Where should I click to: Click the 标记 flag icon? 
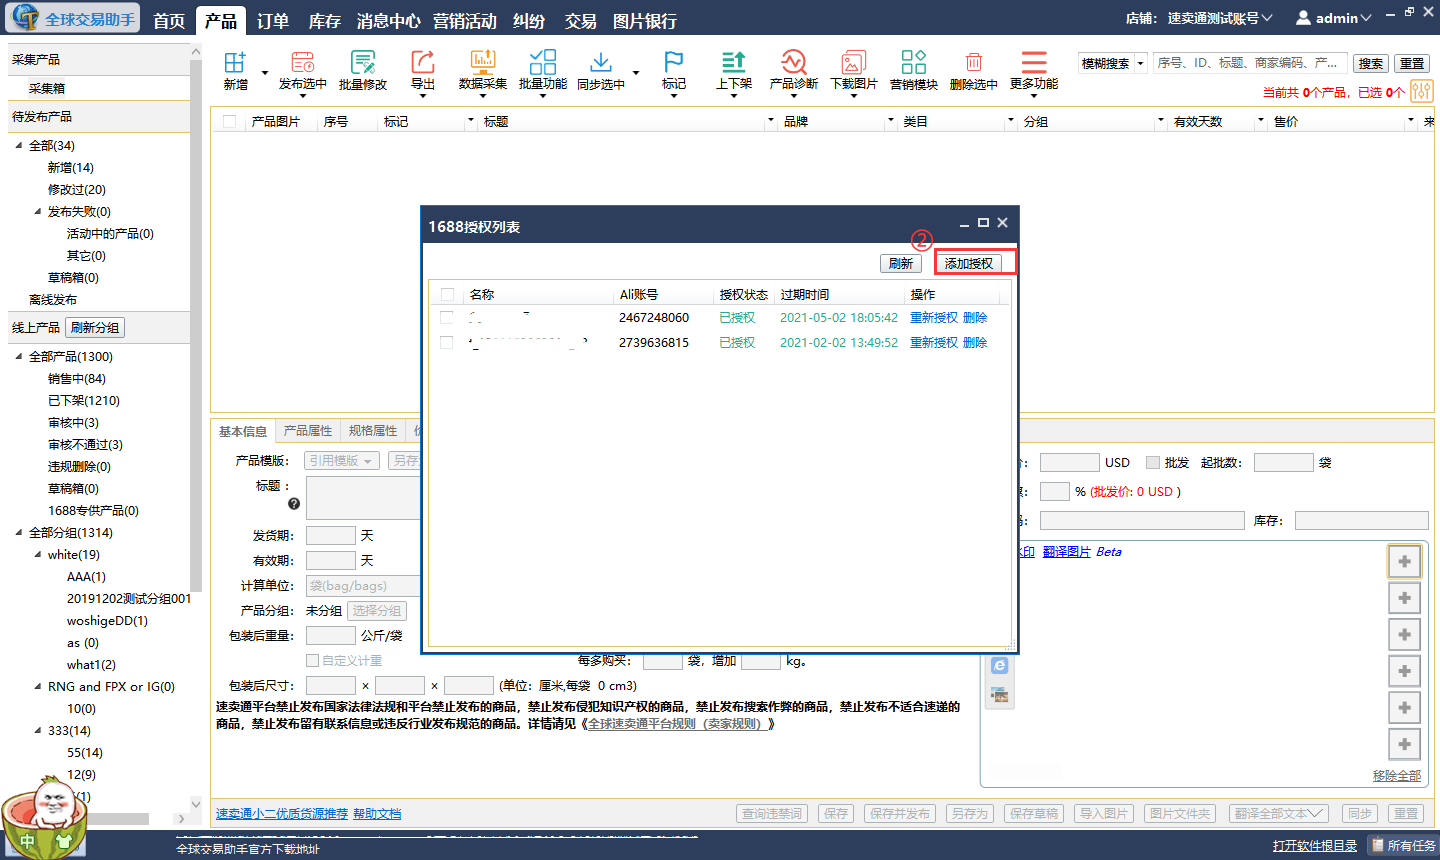674,62
